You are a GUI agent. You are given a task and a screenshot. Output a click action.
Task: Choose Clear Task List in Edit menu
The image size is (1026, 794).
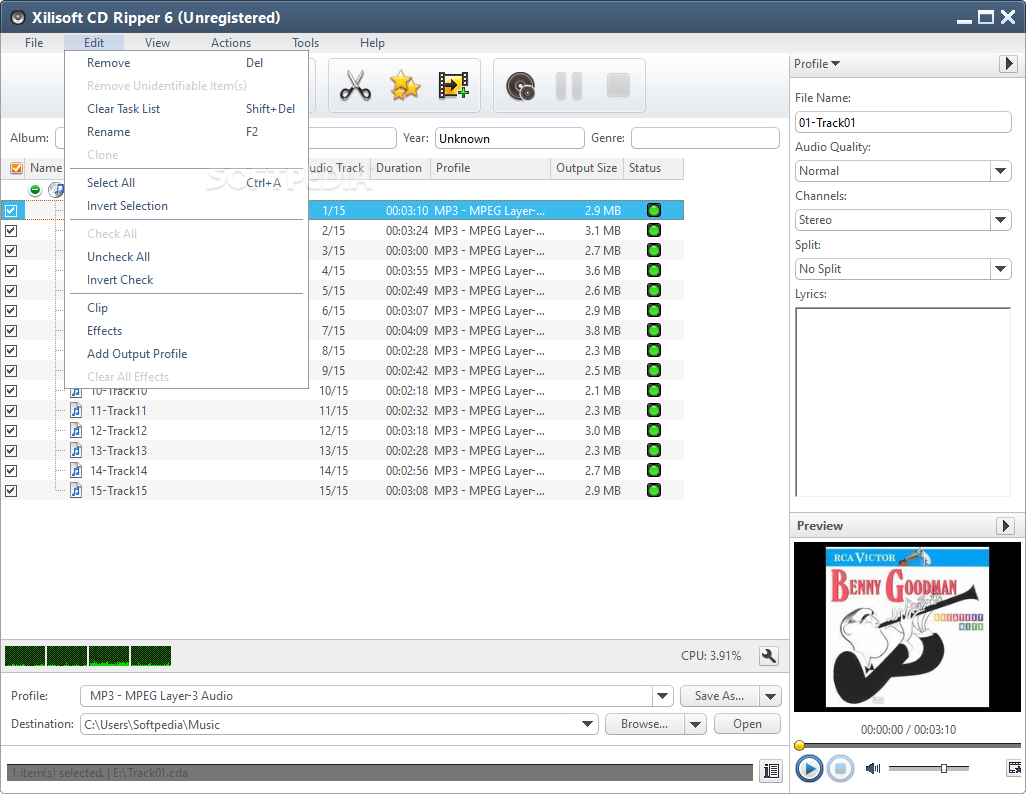point(186,109)
